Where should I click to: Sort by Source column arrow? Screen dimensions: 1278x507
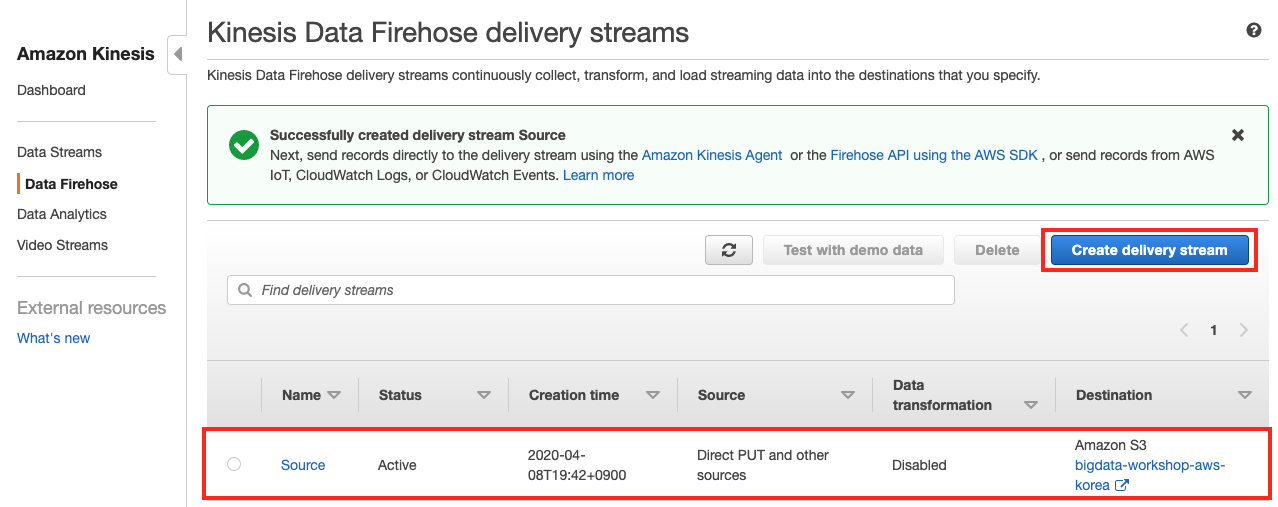[x=848, y=395]
